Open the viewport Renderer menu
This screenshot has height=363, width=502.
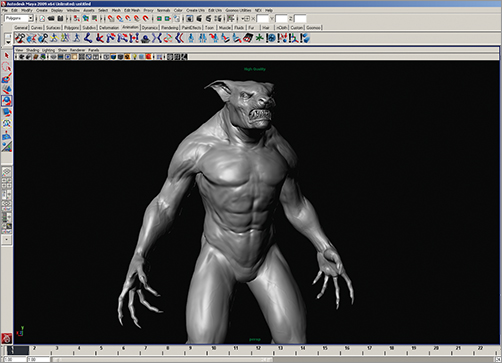tap(77, 50)
